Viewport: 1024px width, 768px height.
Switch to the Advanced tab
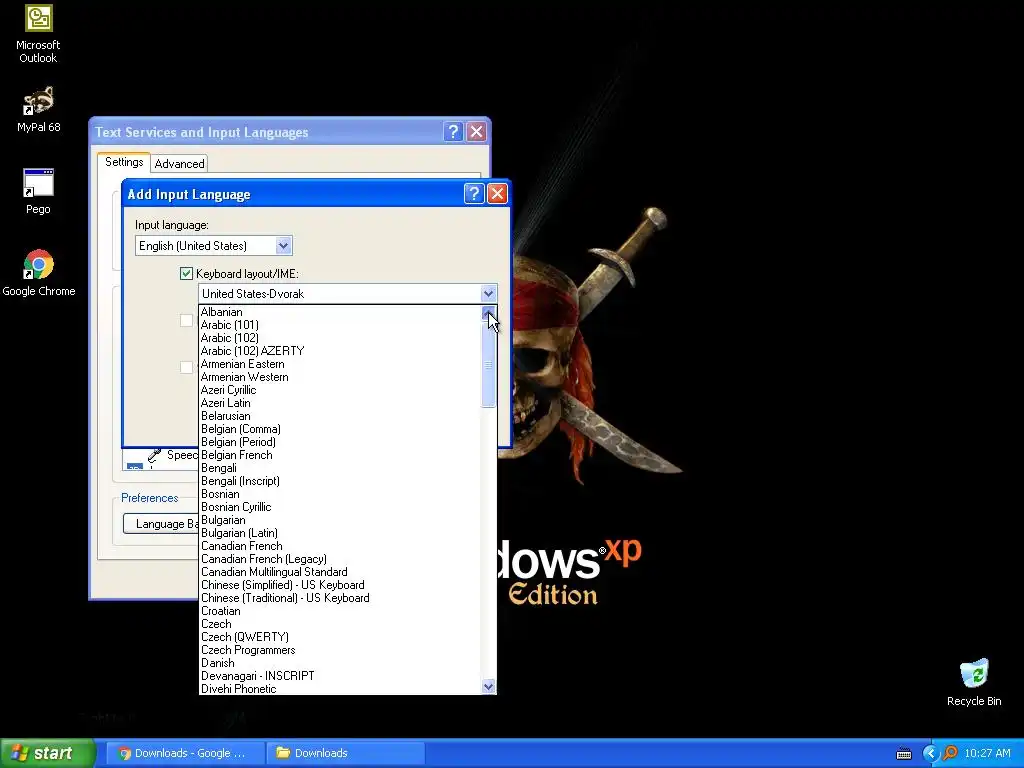click(179, 163)
